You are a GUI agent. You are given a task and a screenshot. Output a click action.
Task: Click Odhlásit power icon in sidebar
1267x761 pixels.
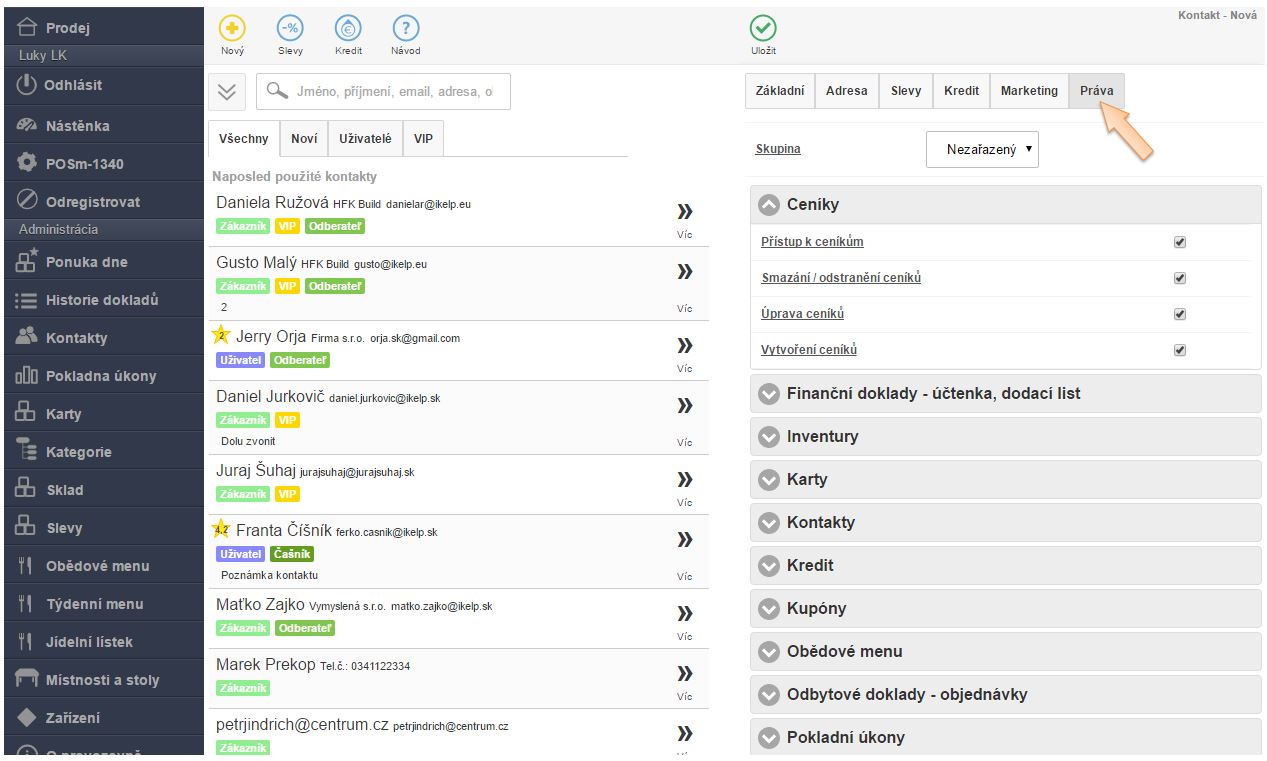click(27, 85)
